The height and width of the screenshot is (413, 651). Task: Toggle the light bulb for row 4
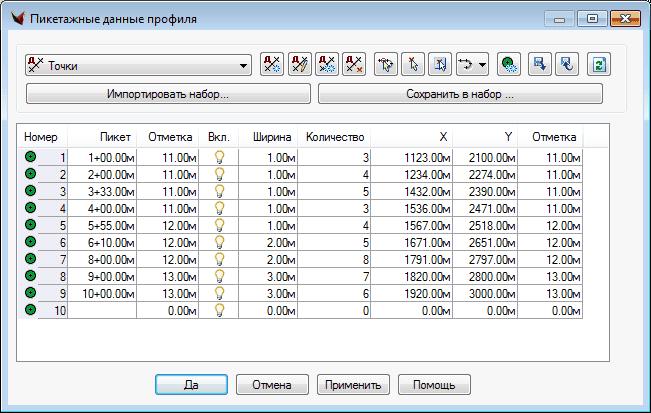point(219,208)
